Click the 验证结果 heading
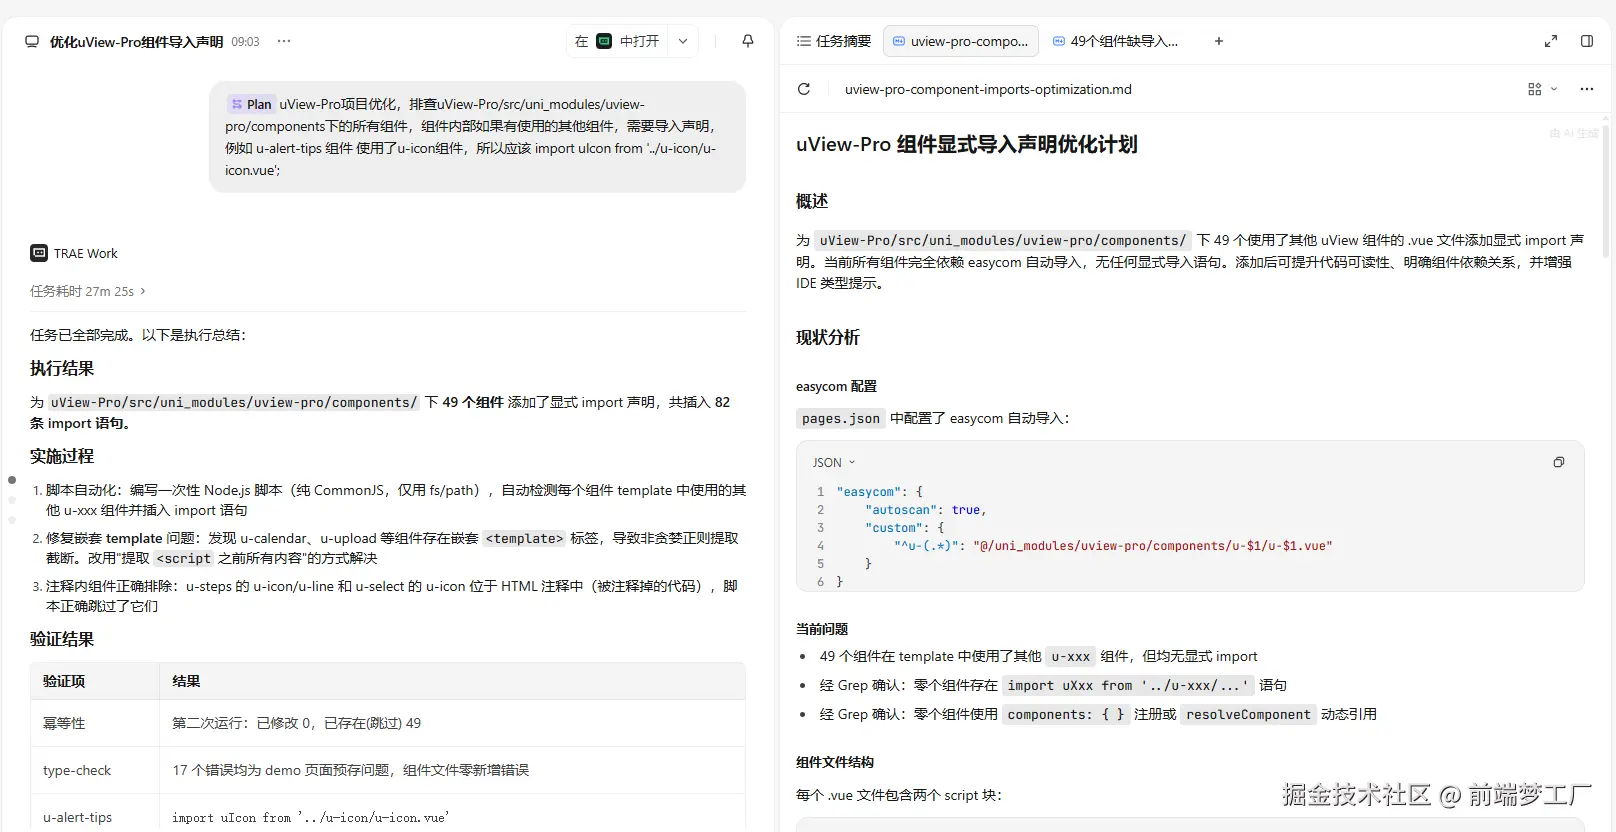This screenshot has width=1616, height=832. (x=62, y=639)
